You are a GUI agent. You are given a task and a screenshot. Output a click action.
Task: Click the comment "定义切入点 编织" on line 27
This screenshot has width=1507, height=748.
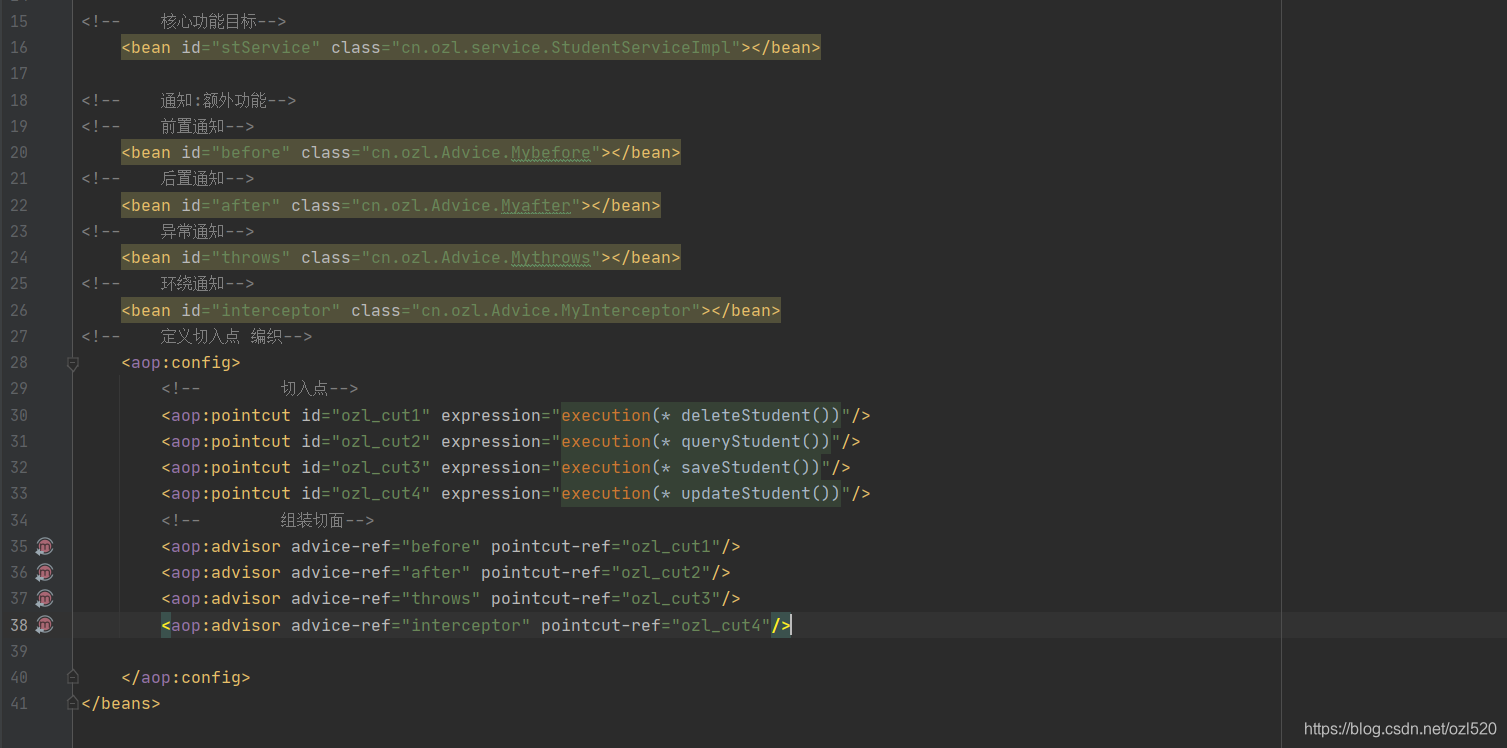click(x=221, y=336)
